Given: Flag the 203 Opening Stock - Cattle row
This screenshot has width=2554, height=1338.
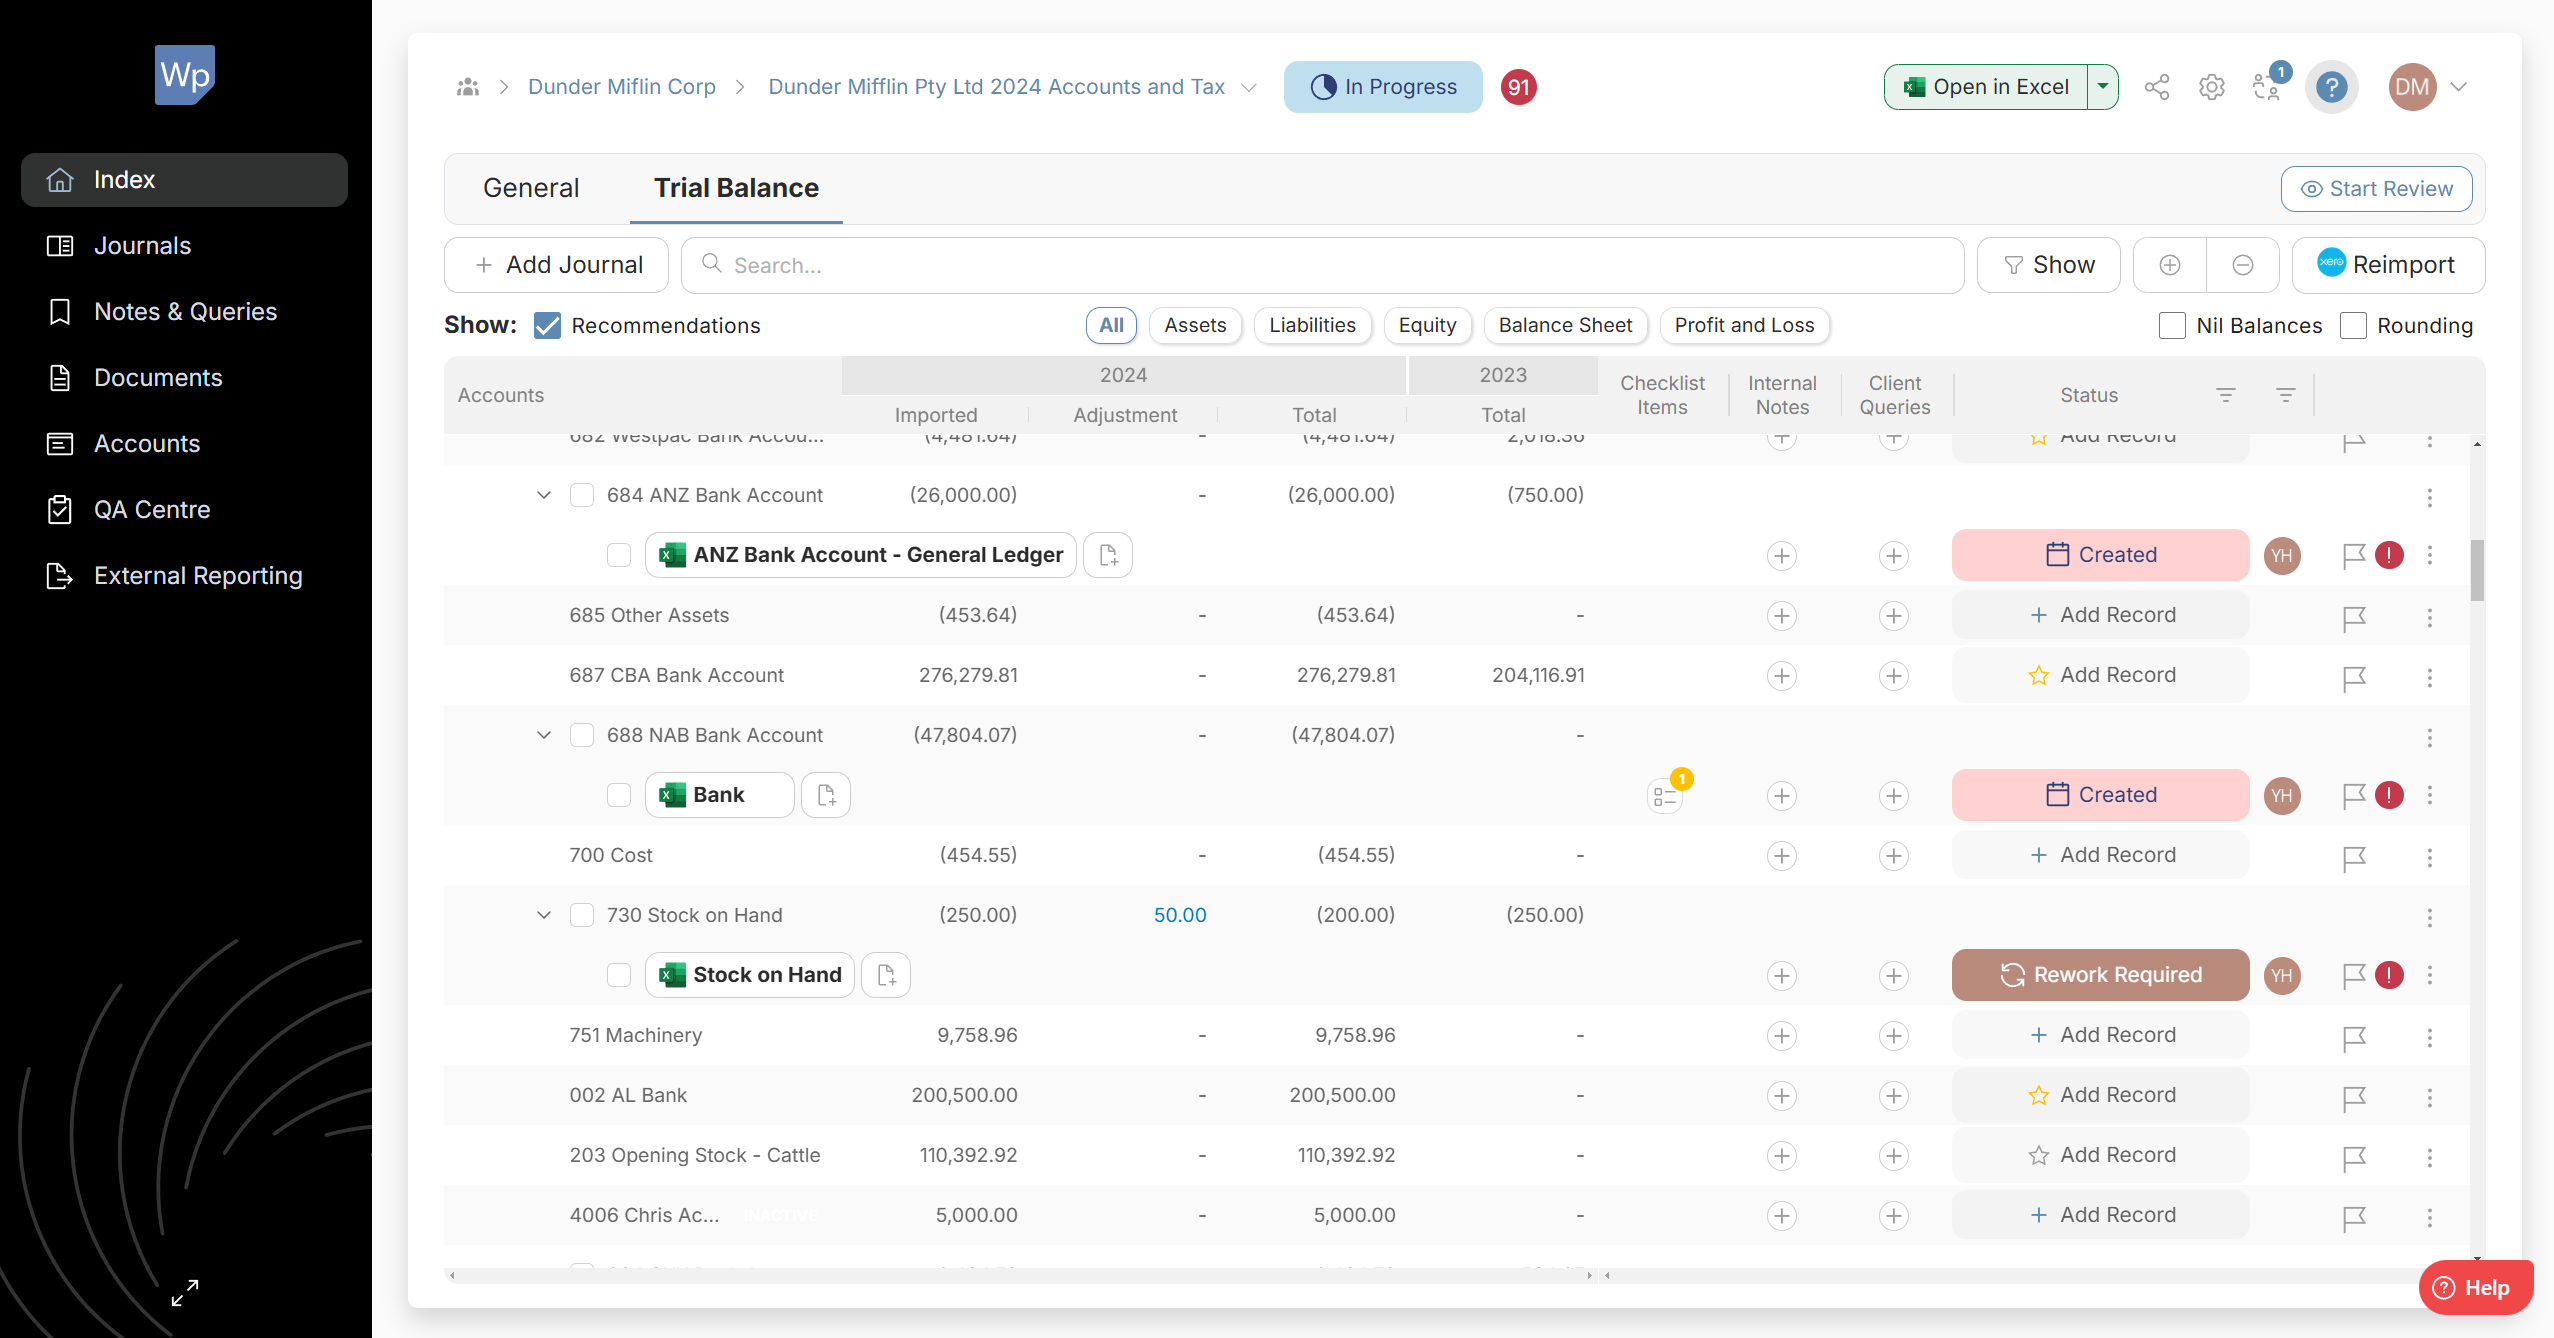Looking at the screenshot, I should click(x=2354, y=1158).
